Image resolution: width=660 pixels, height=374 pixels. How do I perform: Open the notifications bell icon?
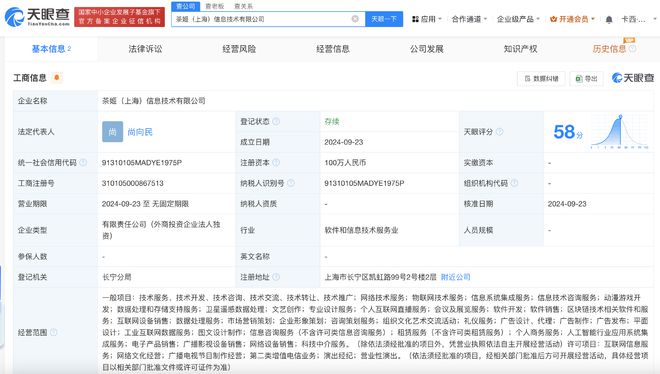[609, 19]
